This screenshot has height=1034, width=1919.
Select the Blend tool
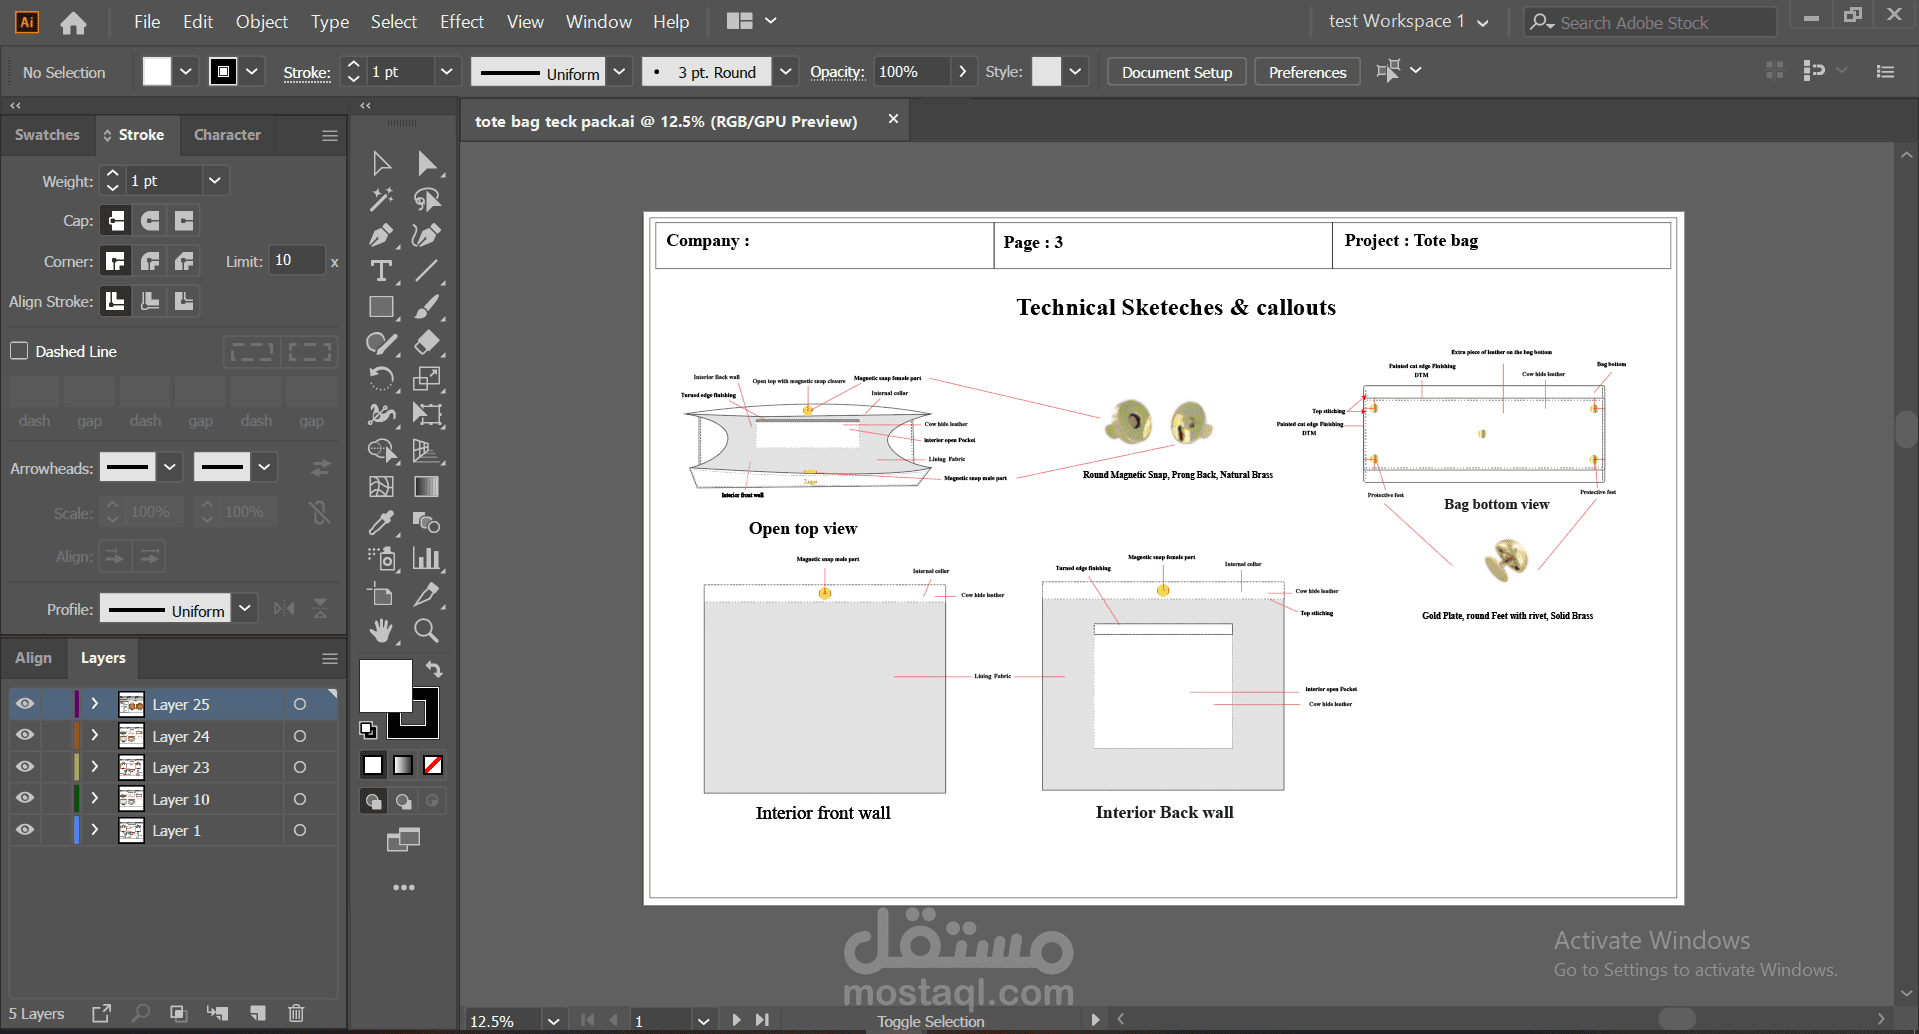[427, 523]
